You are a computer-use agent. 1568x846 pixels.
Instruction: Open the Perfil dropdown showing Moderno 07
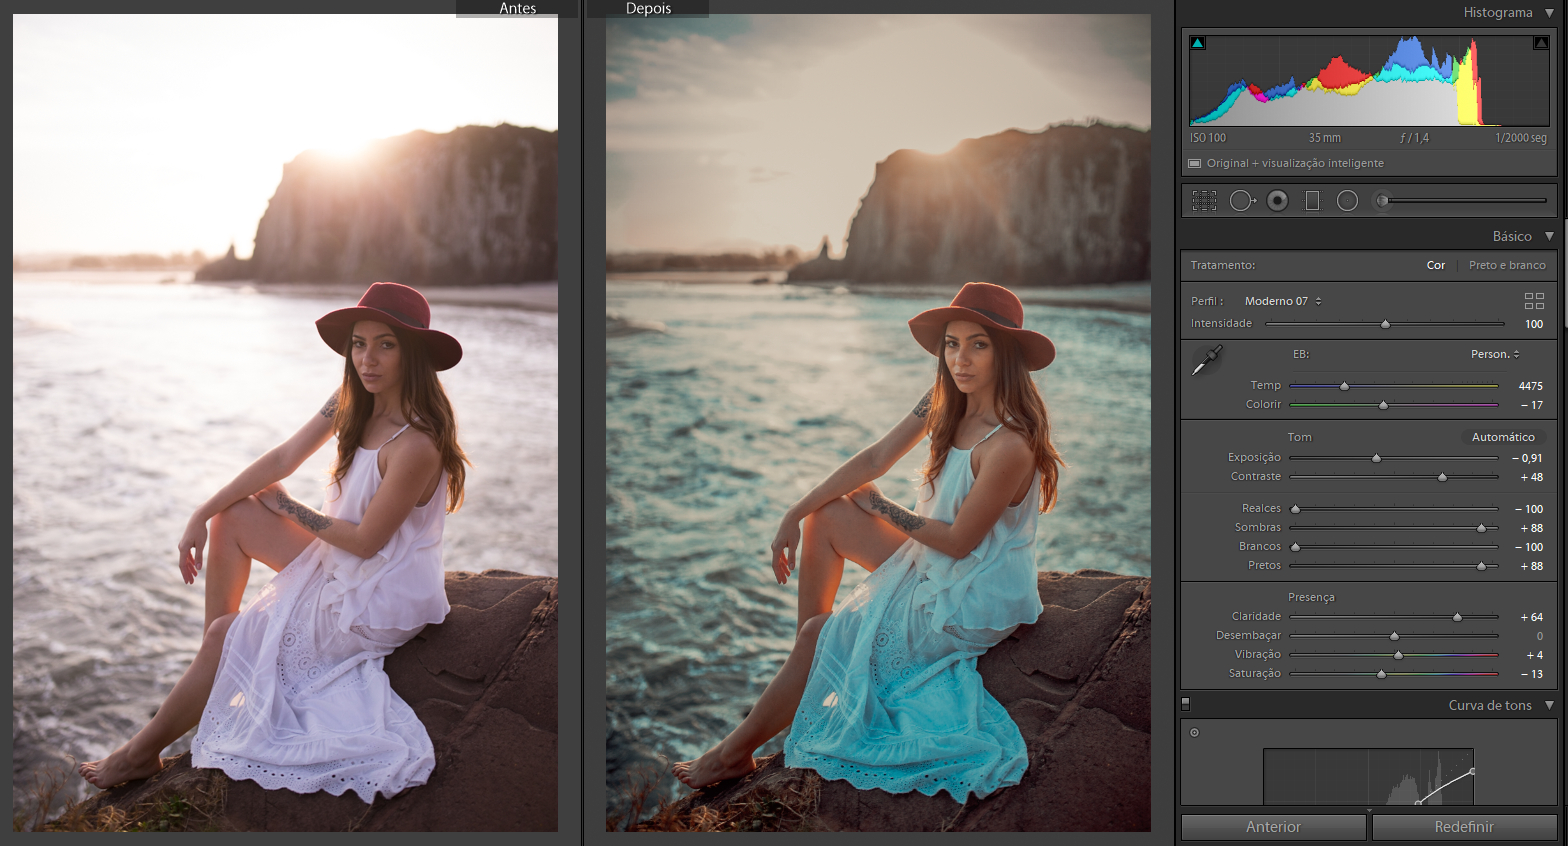click(x=1283, y=301)
